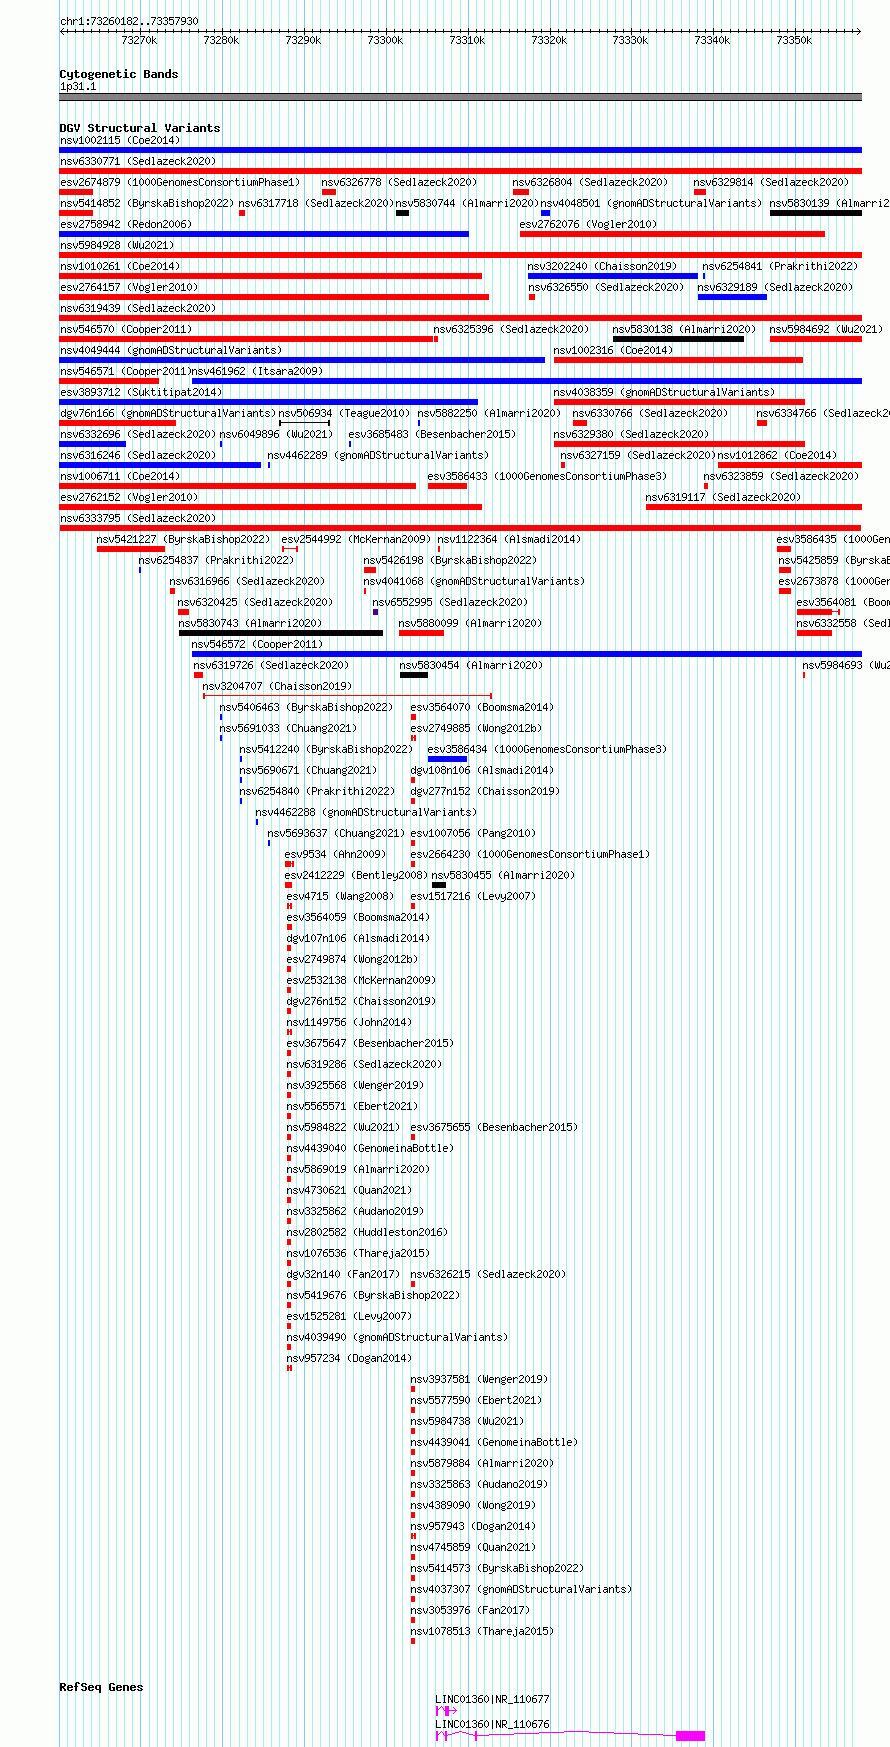890x1747 pixels.
Task: Click the blue bar of esv3586434
Action: 447,759
